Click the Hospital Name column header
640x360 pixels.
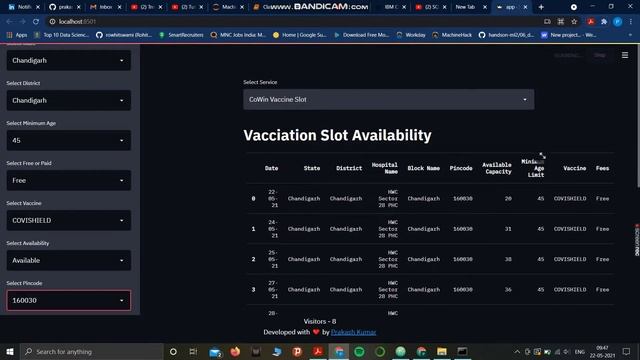[x=384, y=168]
